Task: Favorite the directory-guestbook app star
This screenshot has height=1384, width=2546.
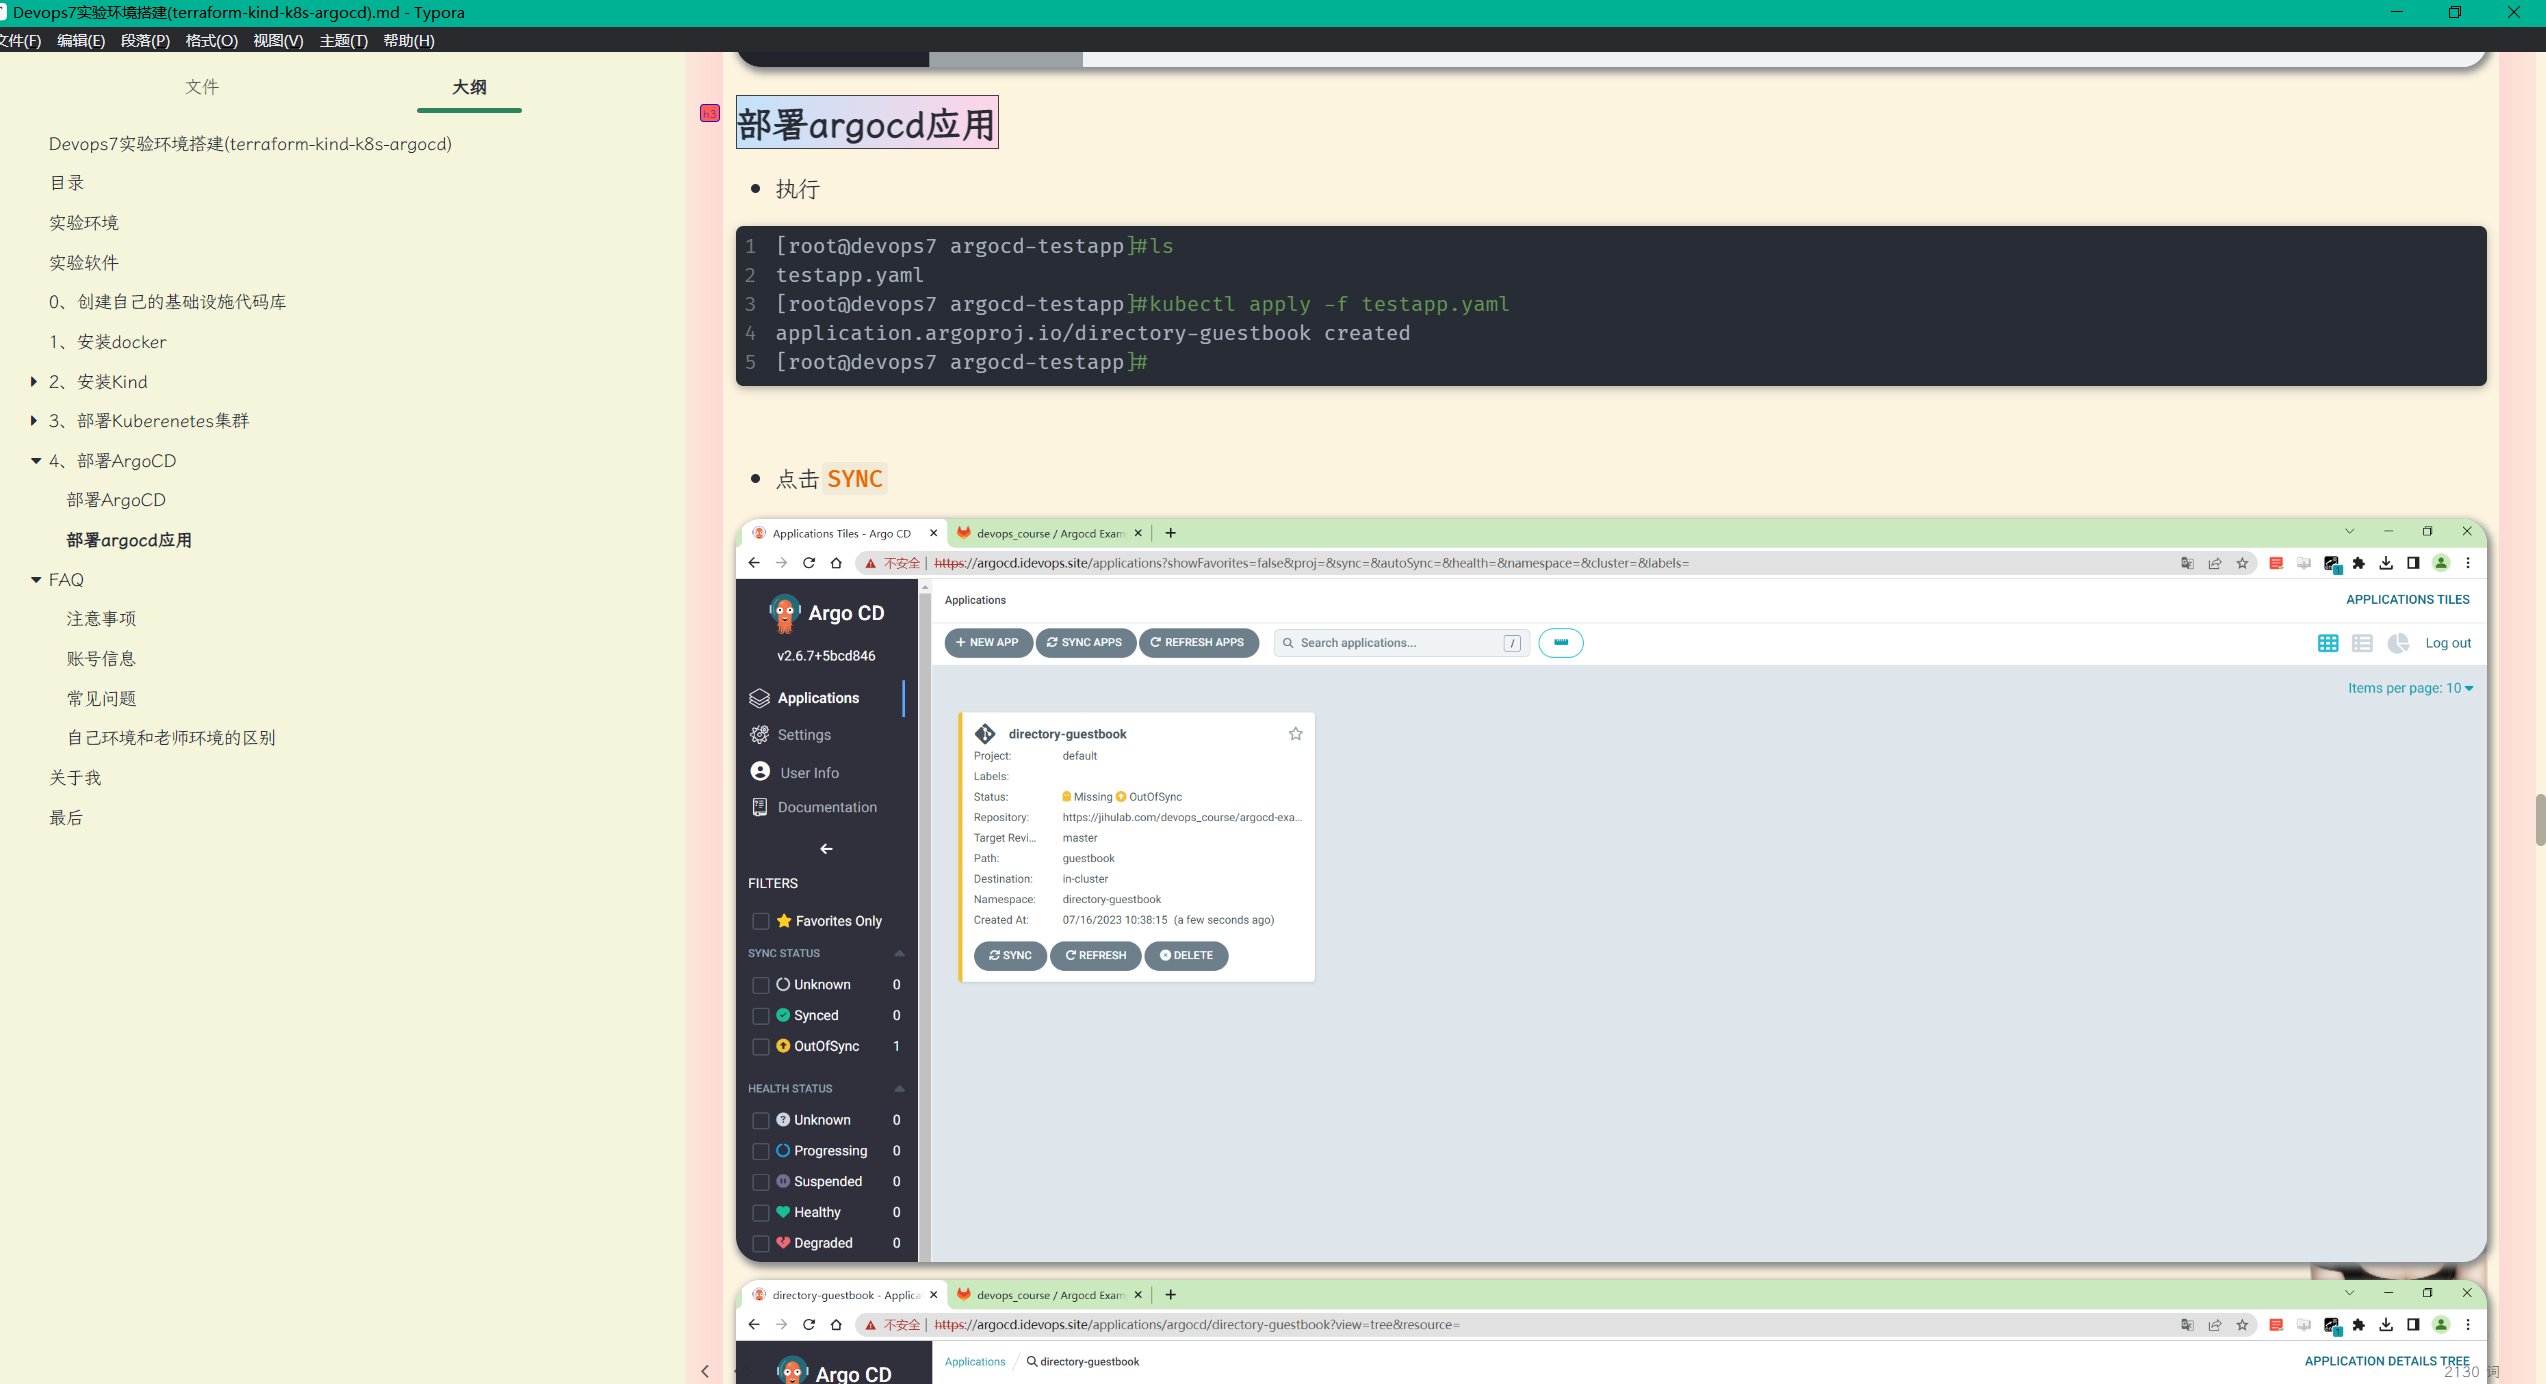Action: coord(1296,734)
